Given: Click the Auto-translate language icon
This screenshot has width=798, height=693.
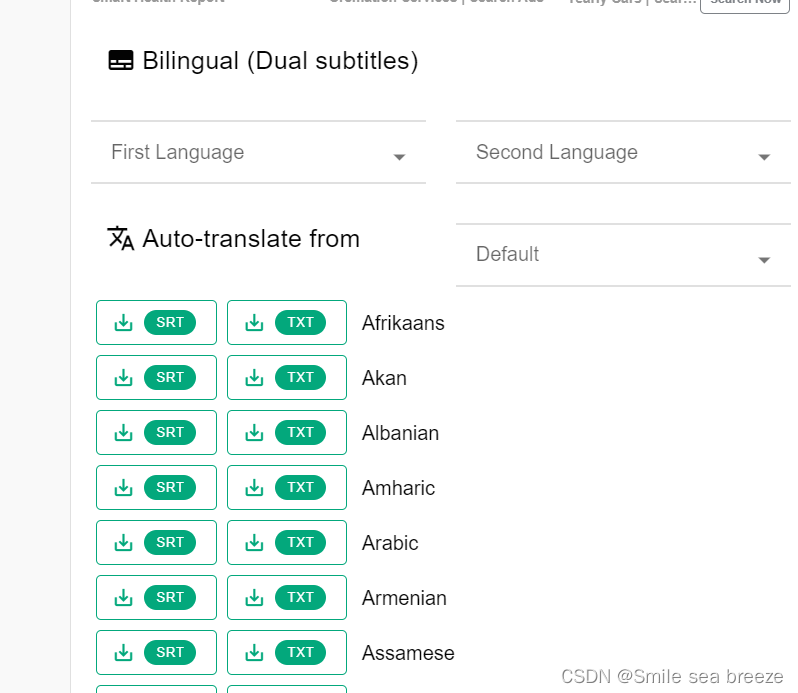Looking at the screenshot, I should 121,238.
